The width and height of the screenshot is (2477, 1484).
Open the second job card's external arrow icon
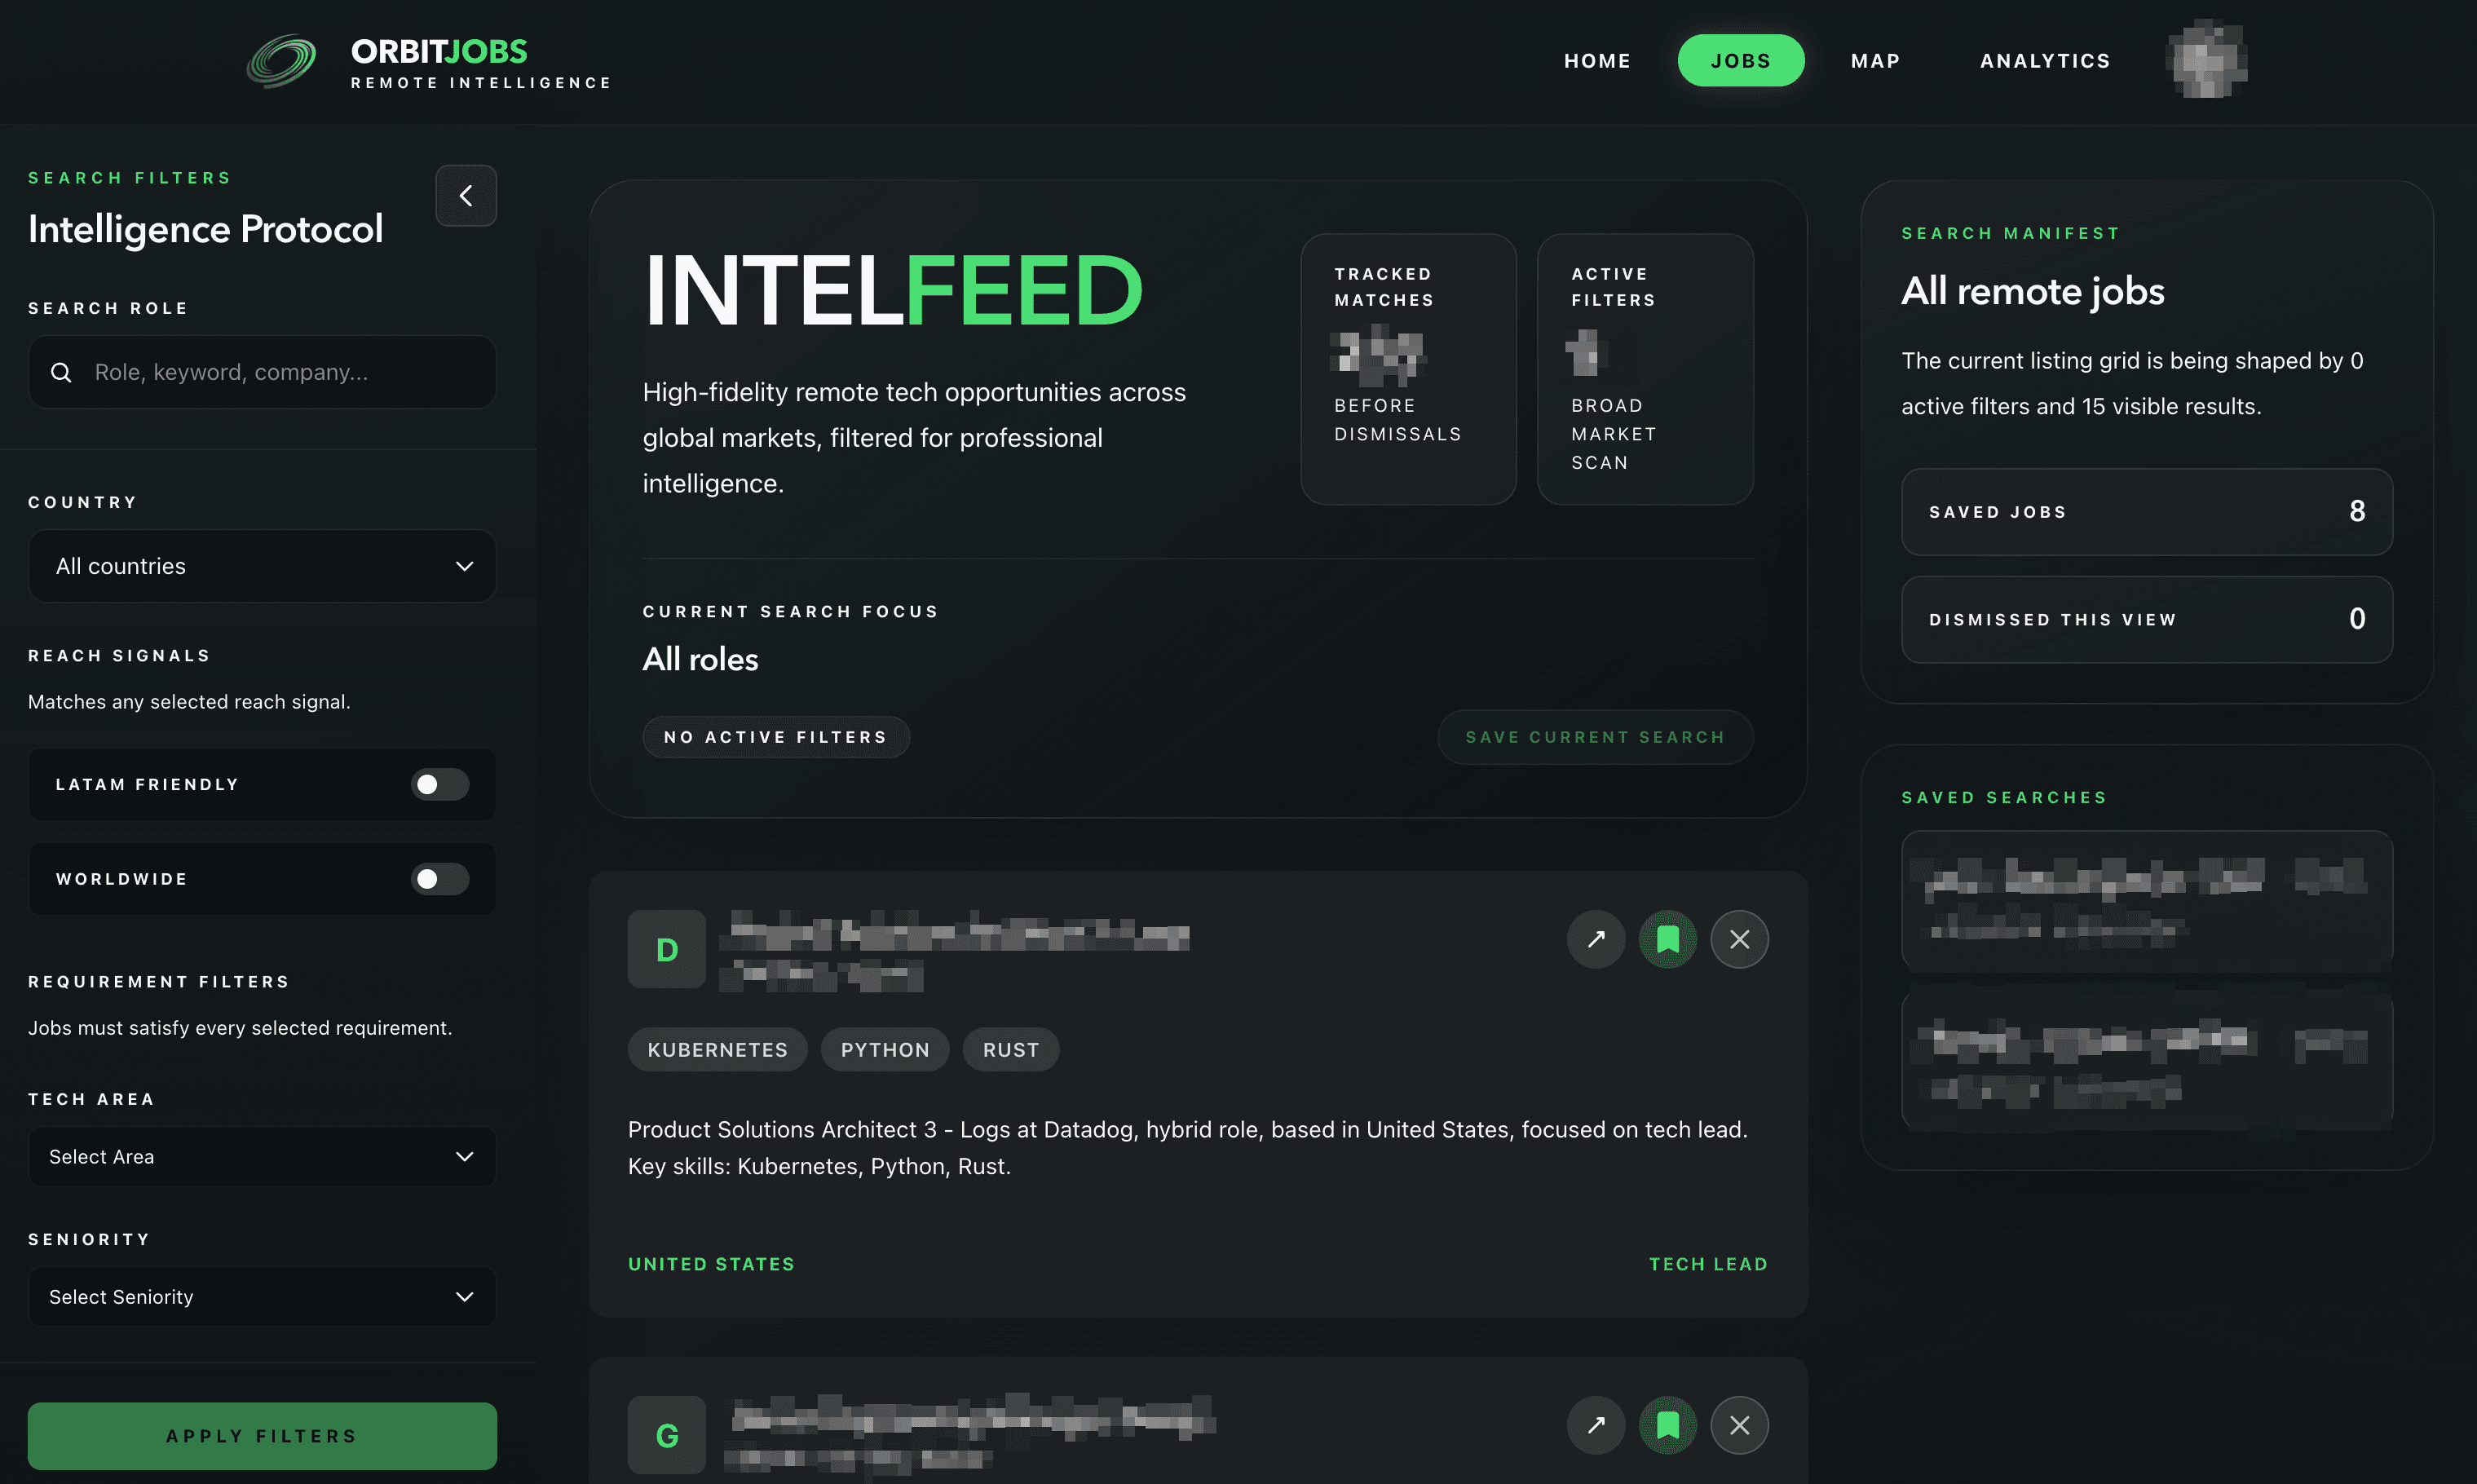(1596, 1425)
